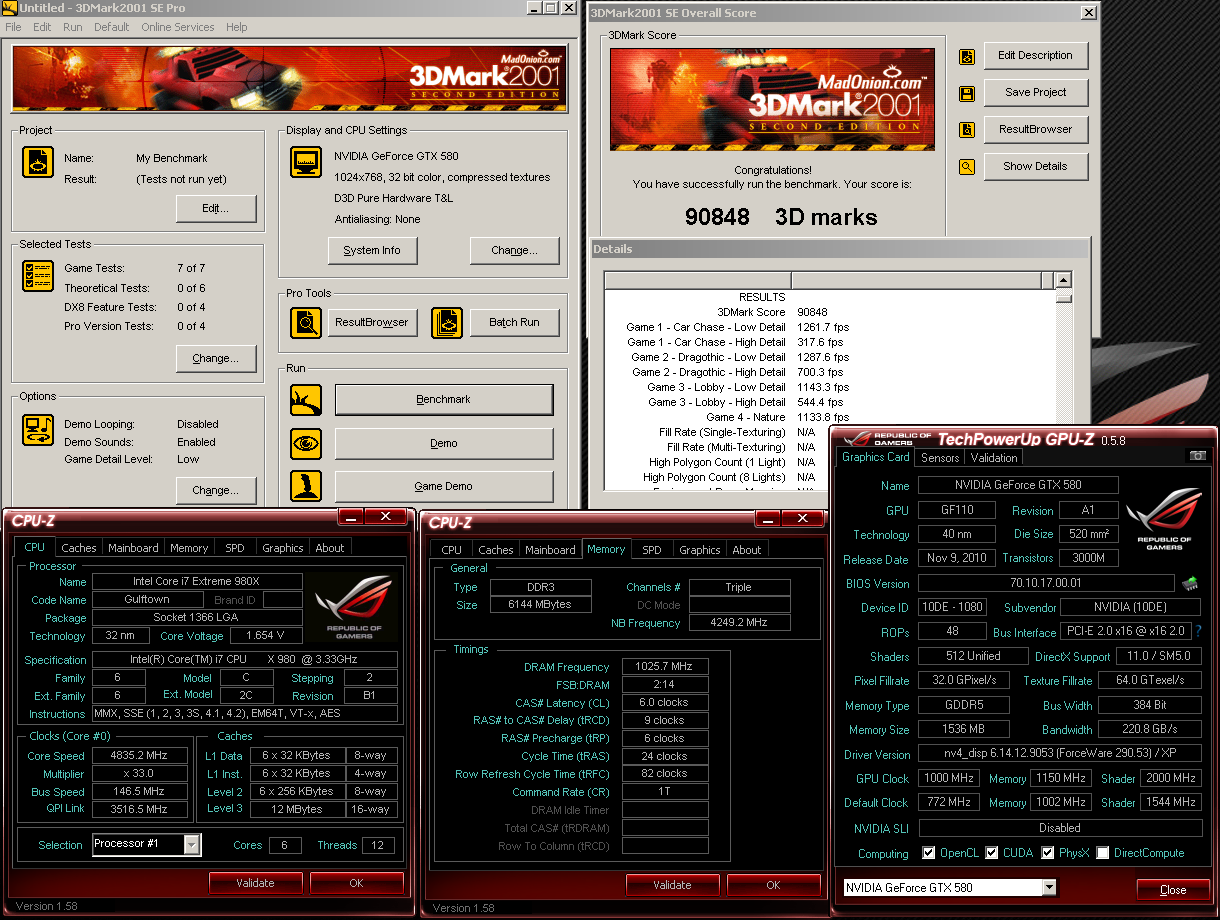The width and height of the screenshot is (1220, 920).
Task: Click the Details list scroll up arrow
Action: (1063, 281)
